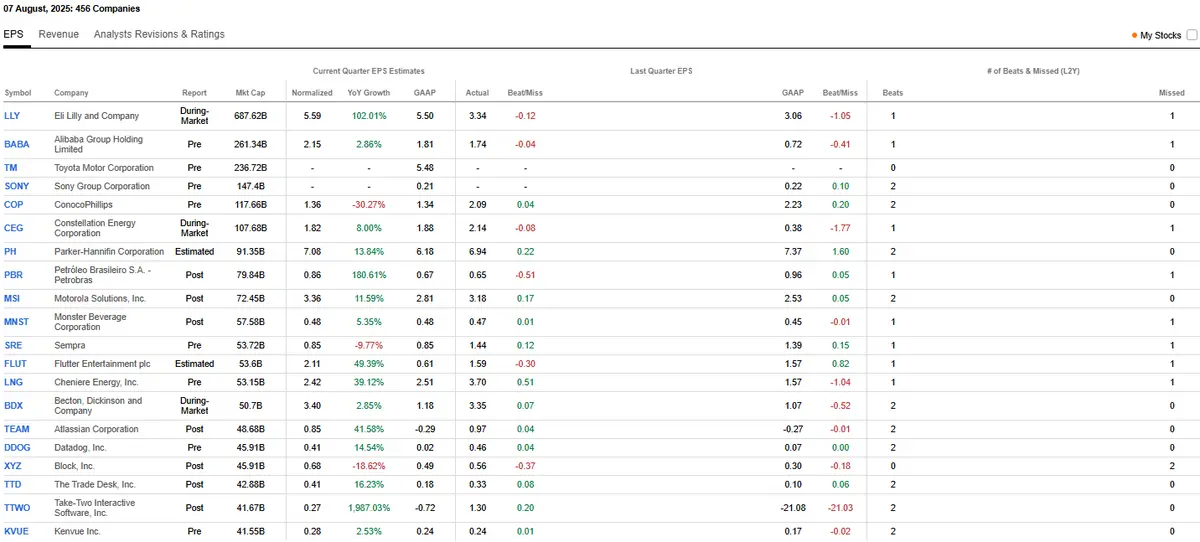This screenshot has width=1200, height=542.
Task: Click the -21.03 last quarter beat/miss value
Action: (840, 508)
